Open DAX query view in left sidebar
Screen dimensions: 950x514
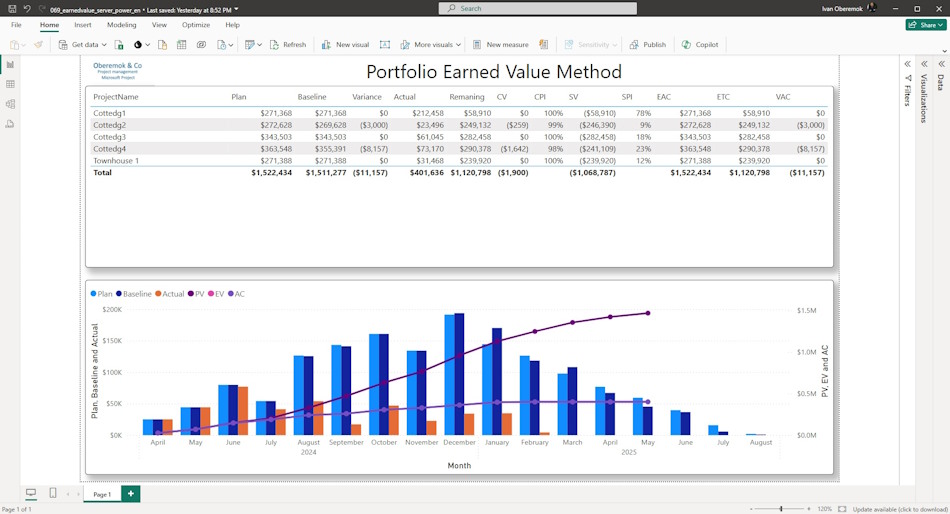[10, 124]
